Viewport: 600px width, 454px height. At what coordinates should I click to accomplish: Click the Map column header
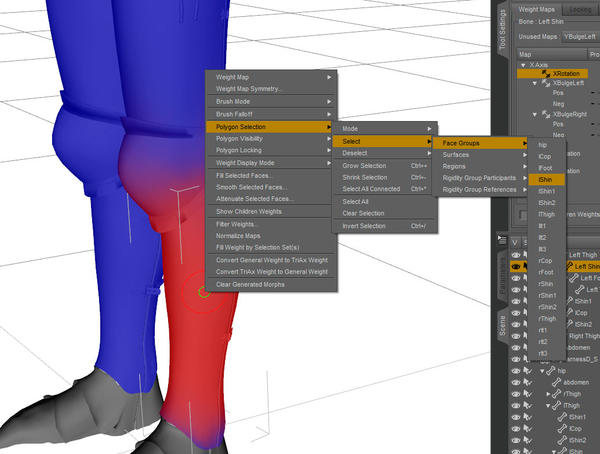click(551, 54)
